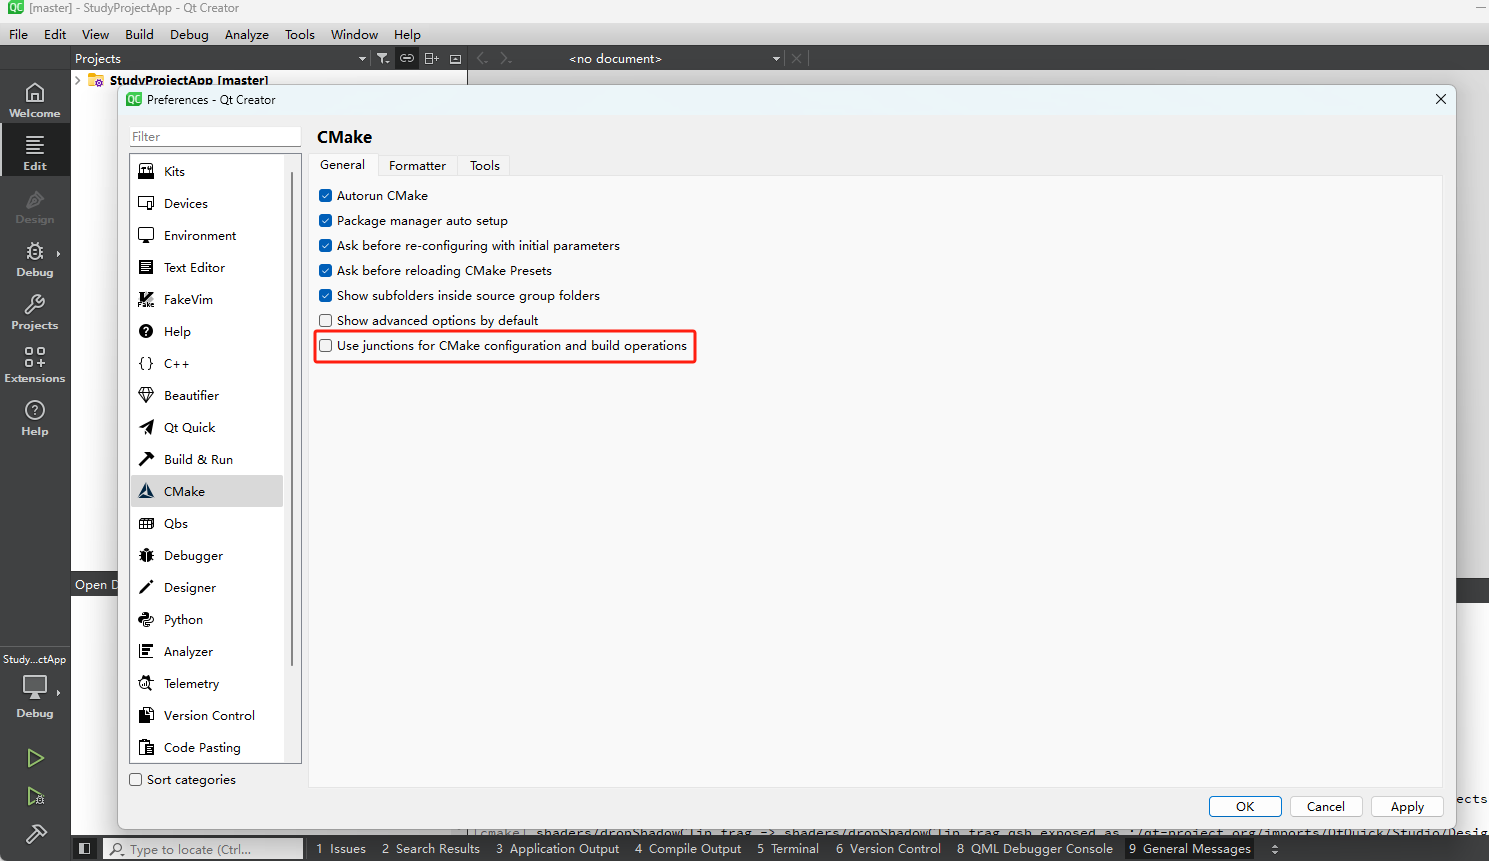Toggle Autorun CMake checkbox

(x=325, y=195)
